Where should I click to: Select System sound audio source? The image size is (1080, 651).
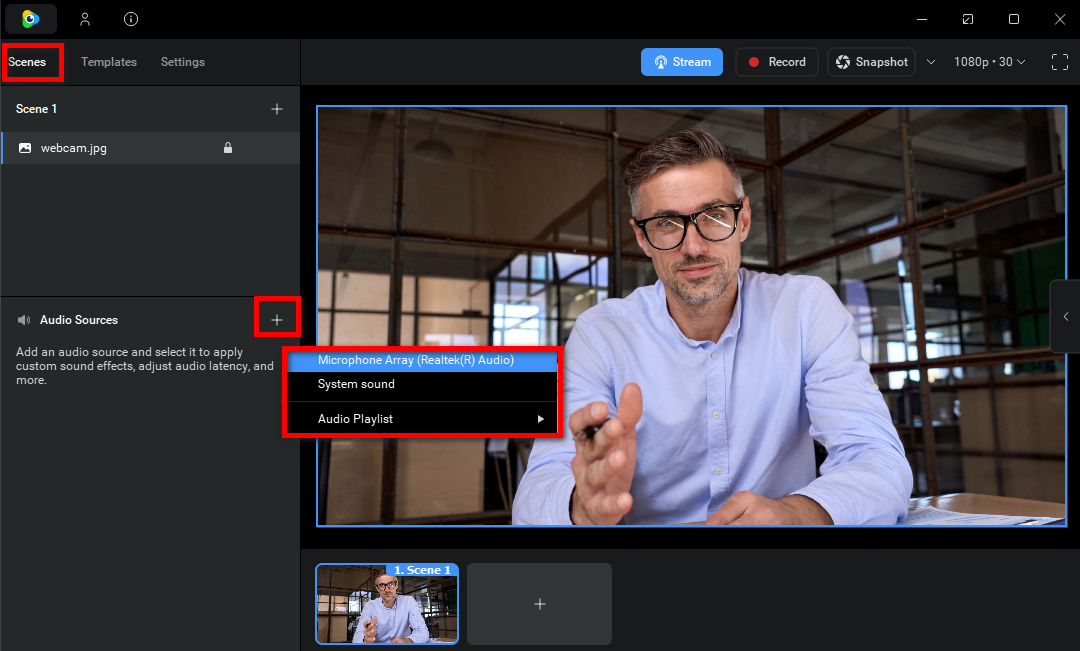click(357, 384)
